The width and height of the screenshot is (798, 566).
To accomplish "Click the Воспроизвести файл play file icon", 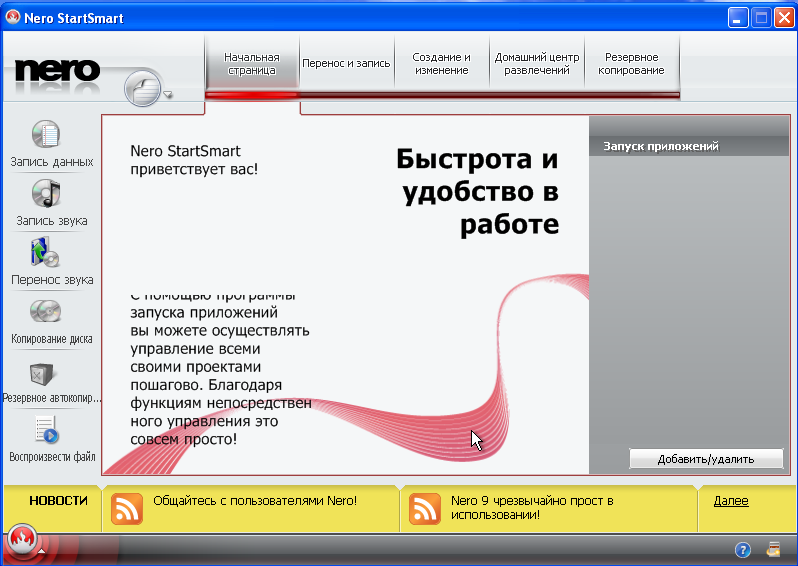I will [47, 430].
